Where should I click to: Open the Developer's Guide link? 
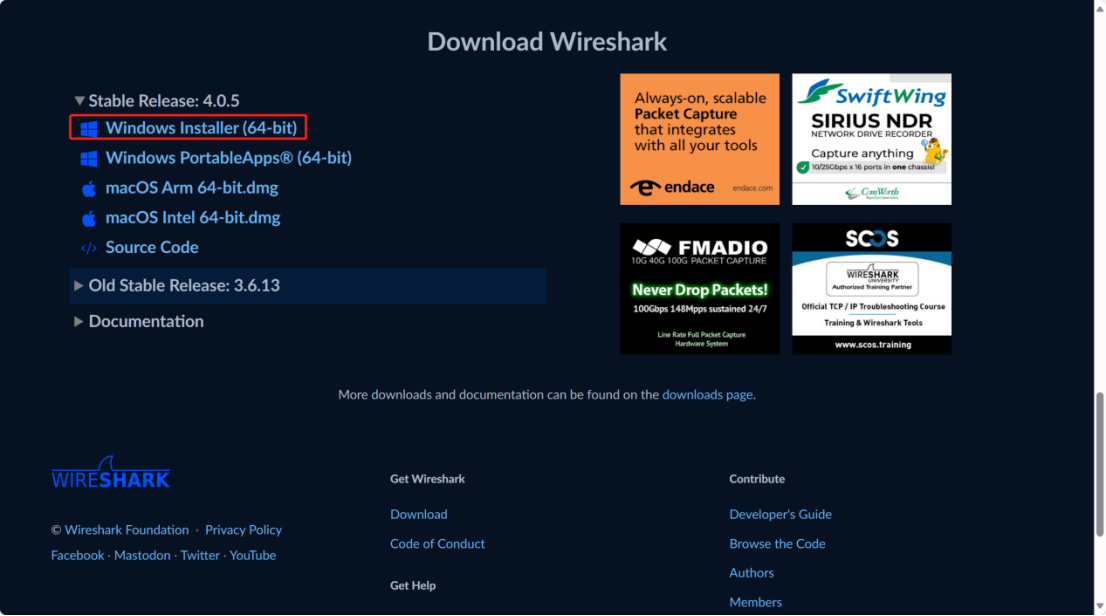pos(780,514)
